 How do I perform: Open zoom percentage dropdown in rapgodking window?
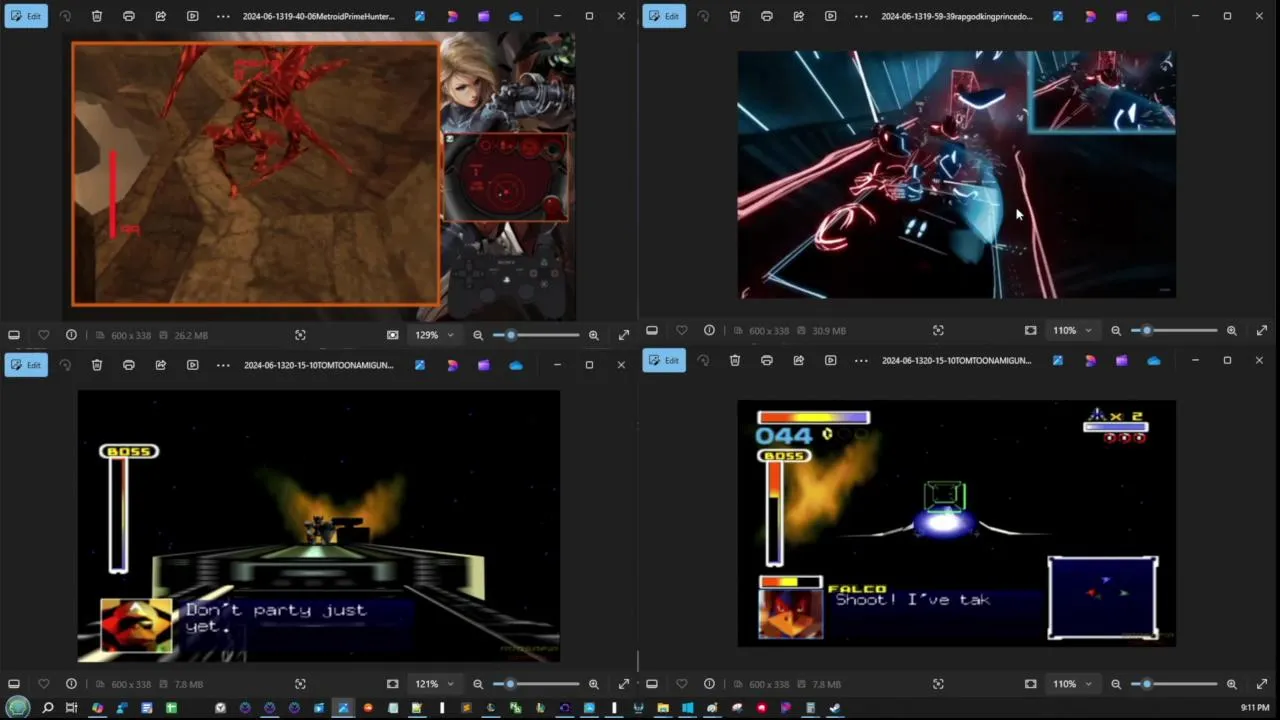pyautogui.click(x=1072, y=330)
